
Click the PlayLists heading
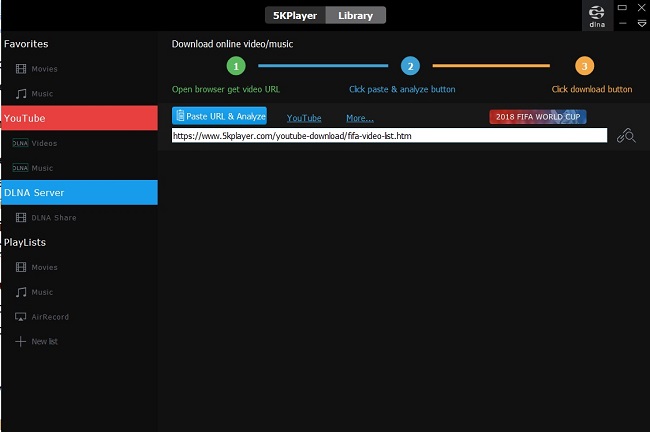(25, 242)
